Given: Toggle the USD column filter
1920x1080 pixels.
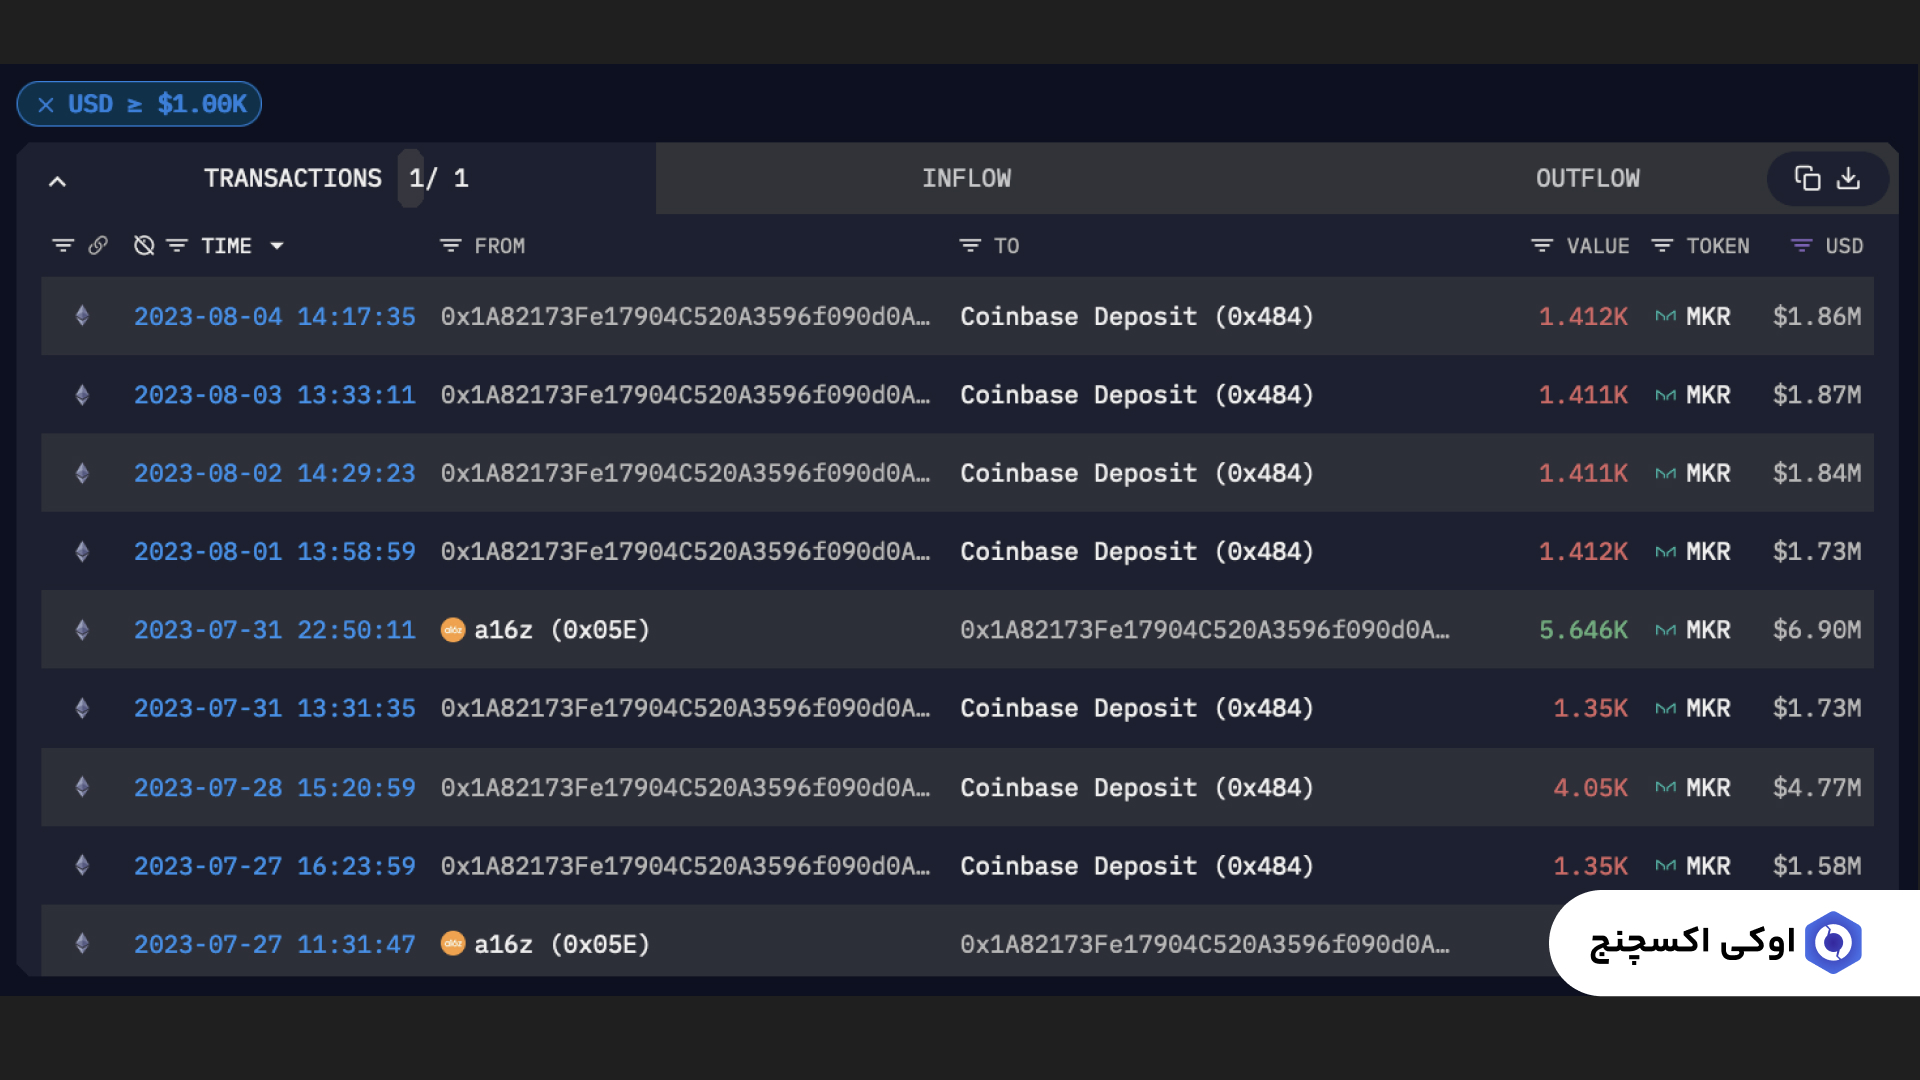Looking at the screenshot, I should coord(1801,246).
